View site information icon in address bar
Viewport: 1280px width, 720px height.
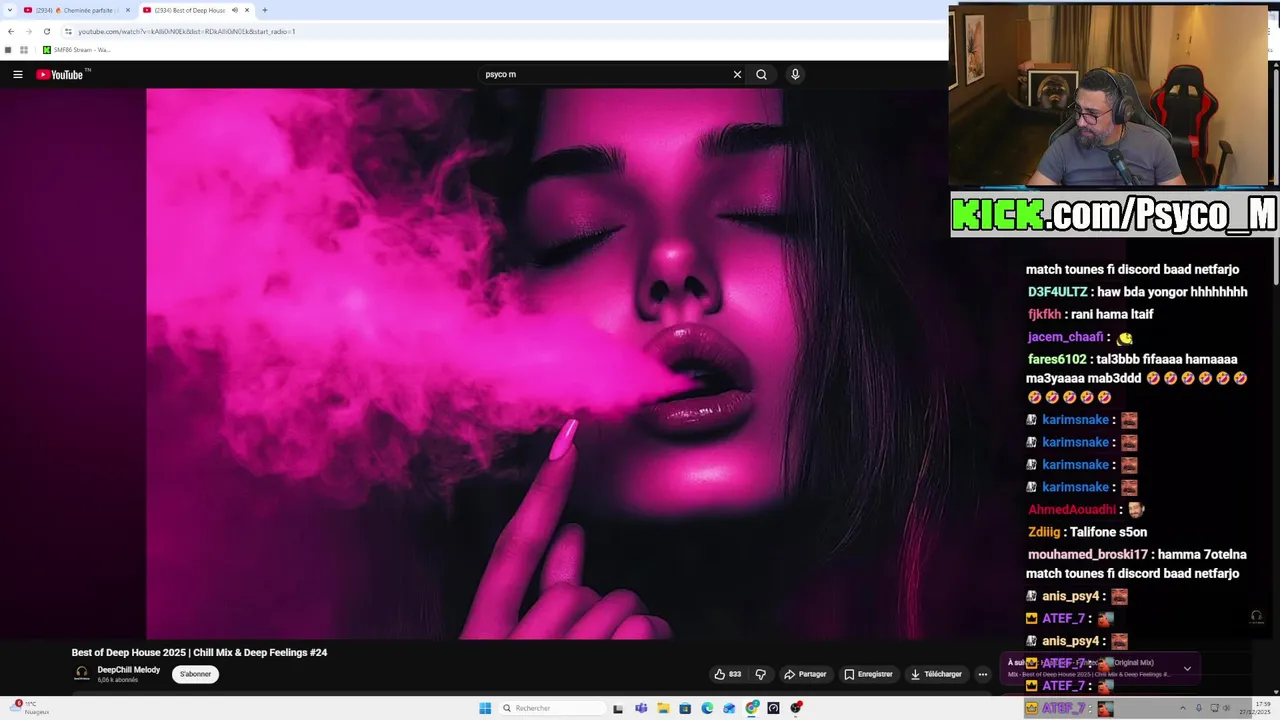pyautogui.click(x=68, y=31)
